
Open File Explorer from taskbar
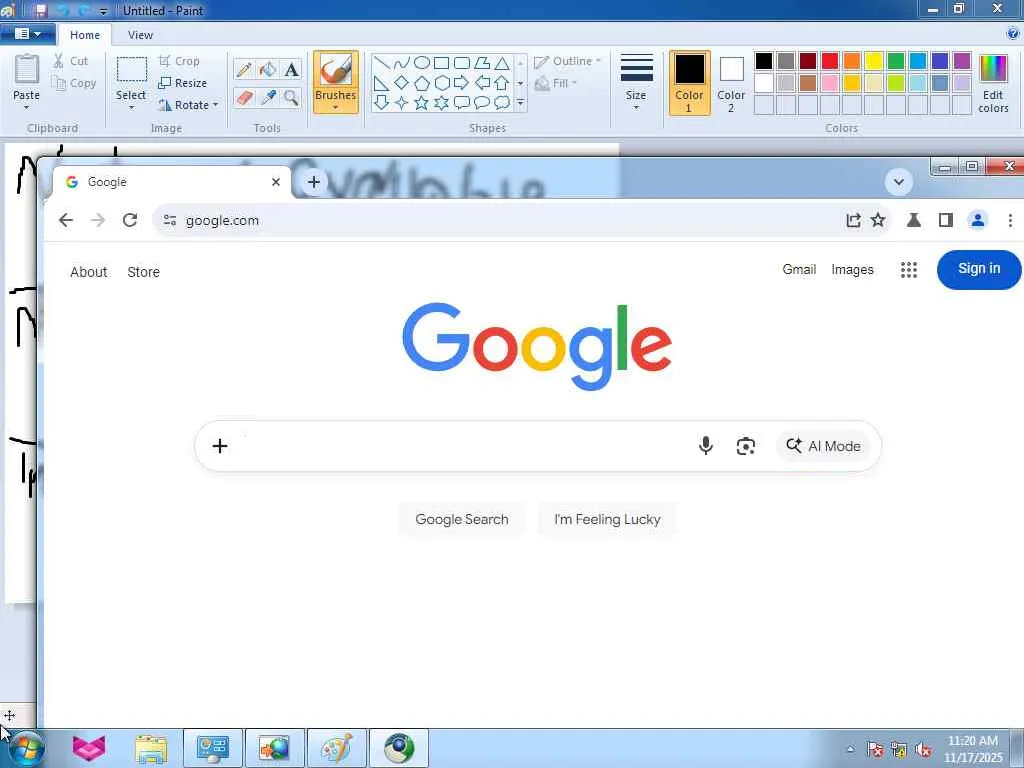(151, 748)
